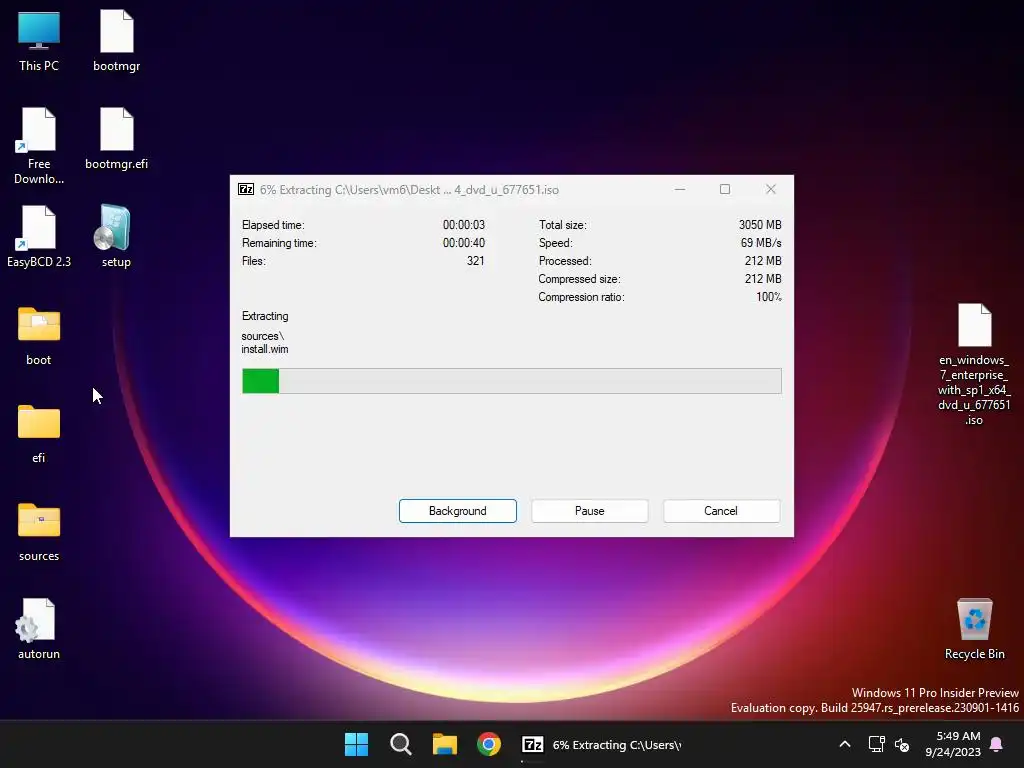Close the 7-Zip extracting dialog

tap(771, 189)
